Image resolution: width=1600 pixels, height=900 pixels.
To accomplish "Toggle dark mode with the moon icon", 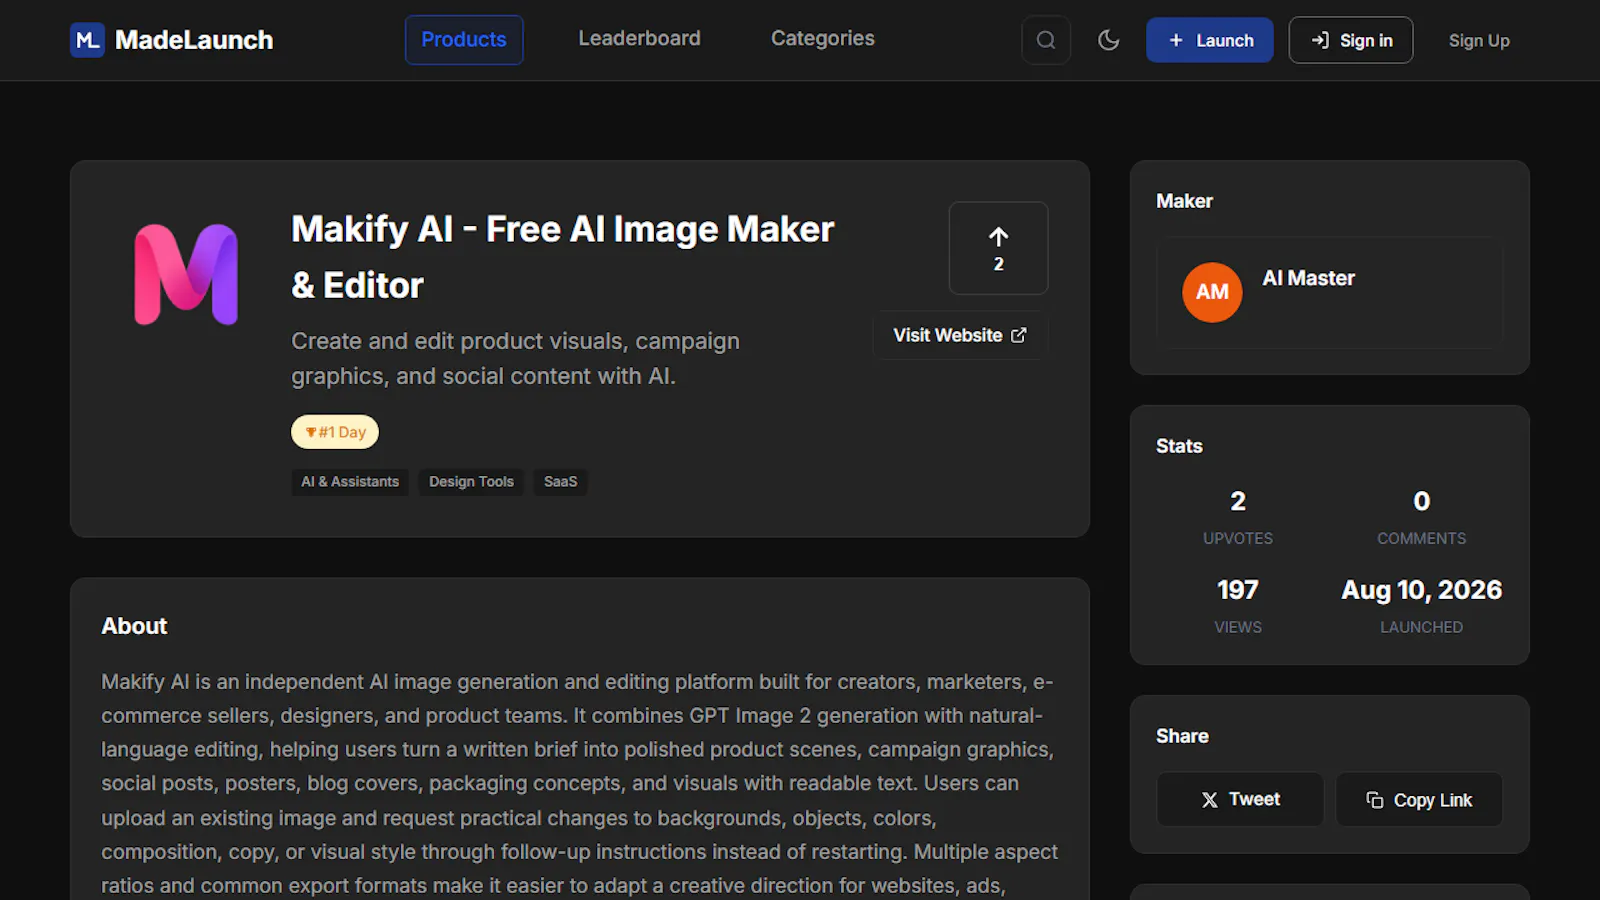I will [1108, 40].
